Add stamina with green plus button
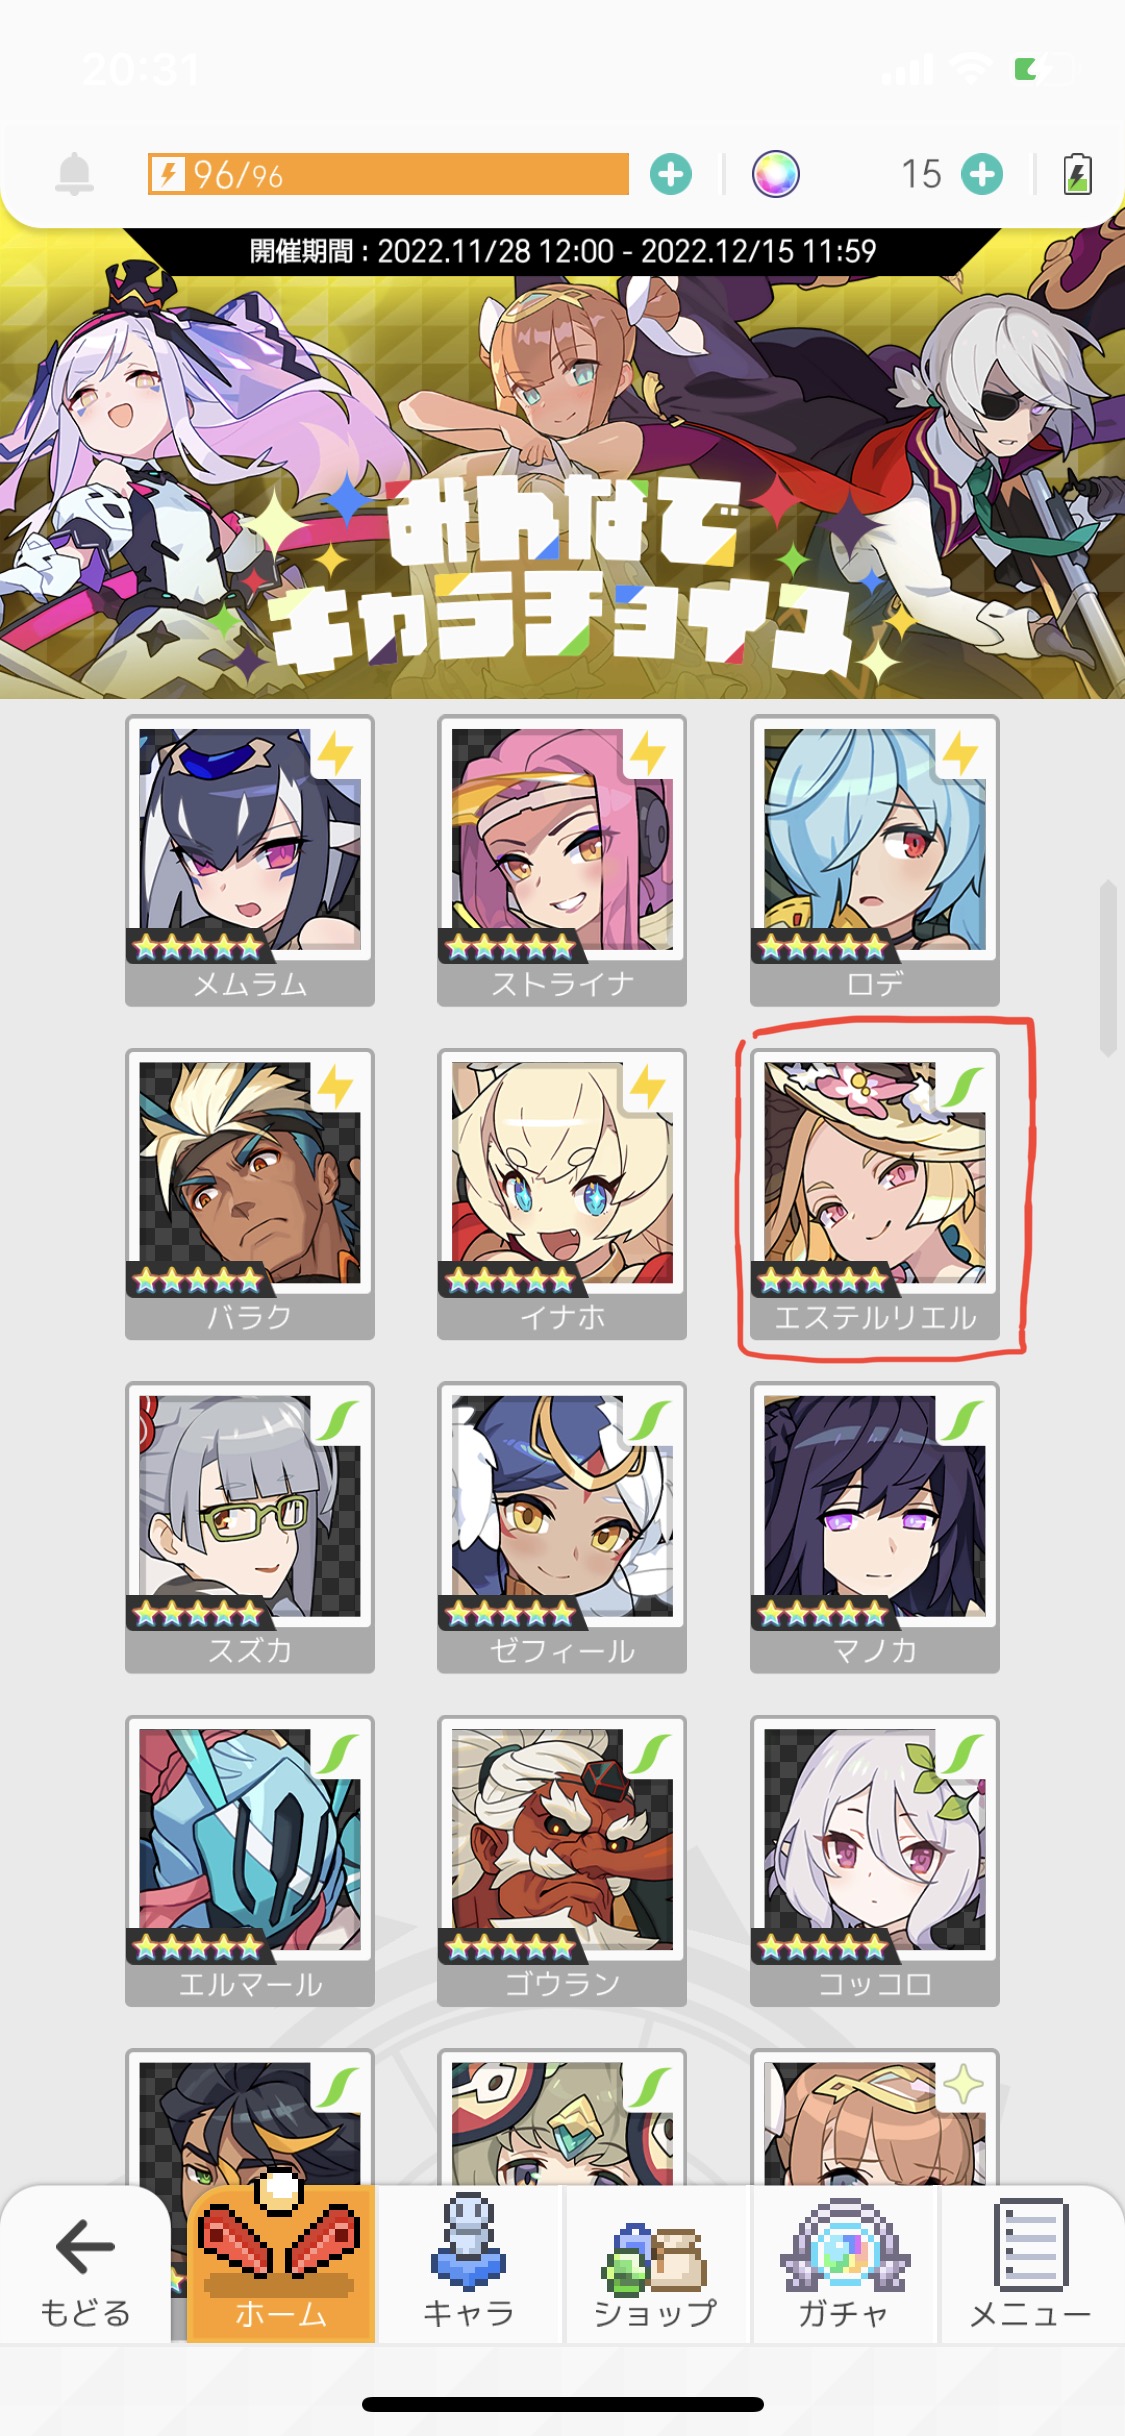This screenshot has height=2436, width=1125. [x=670, y=174]
